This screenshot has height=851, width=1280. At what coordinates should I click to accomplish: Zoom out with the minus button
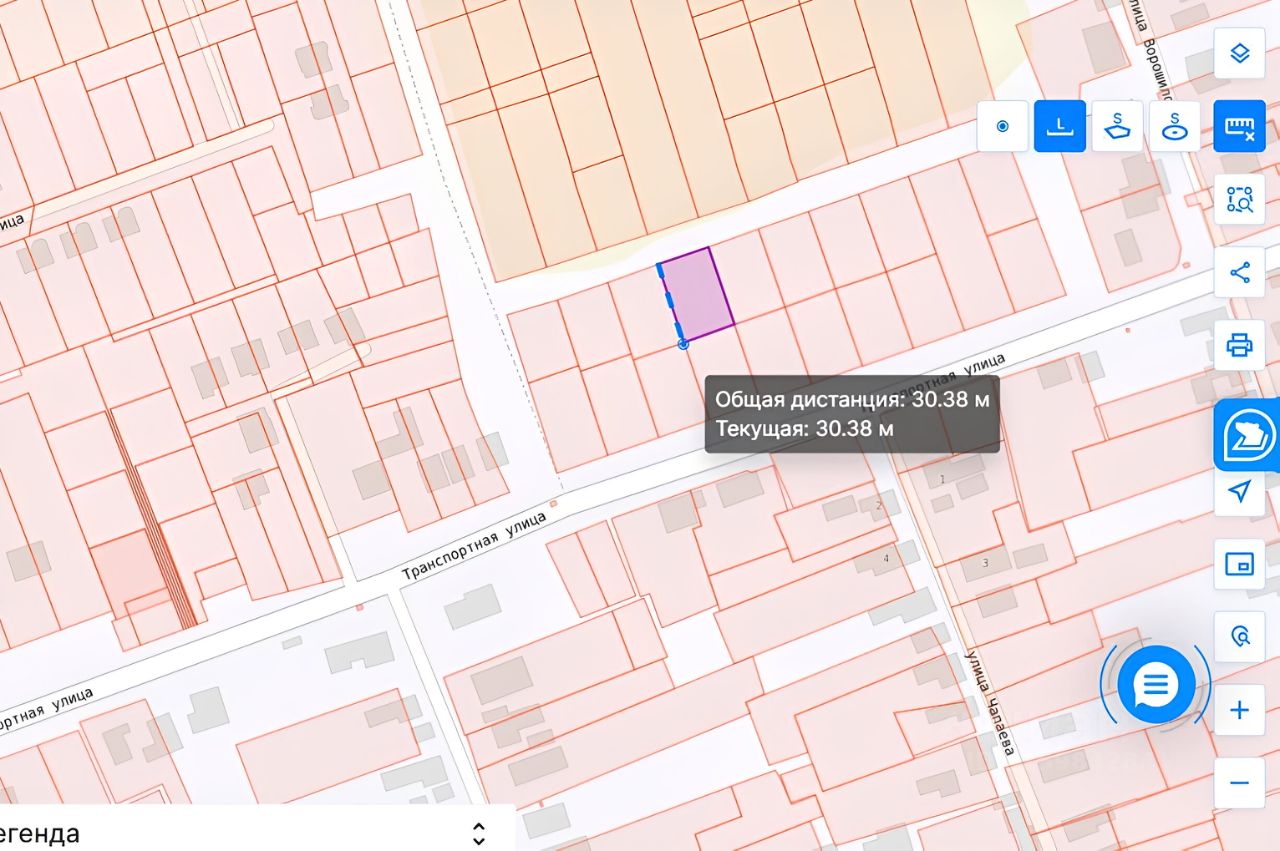point(1239,783)
